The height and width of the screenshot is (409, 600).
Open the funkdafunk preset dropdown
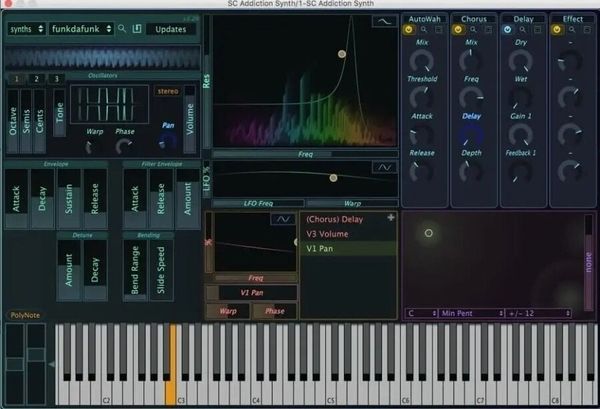point(81,29)
